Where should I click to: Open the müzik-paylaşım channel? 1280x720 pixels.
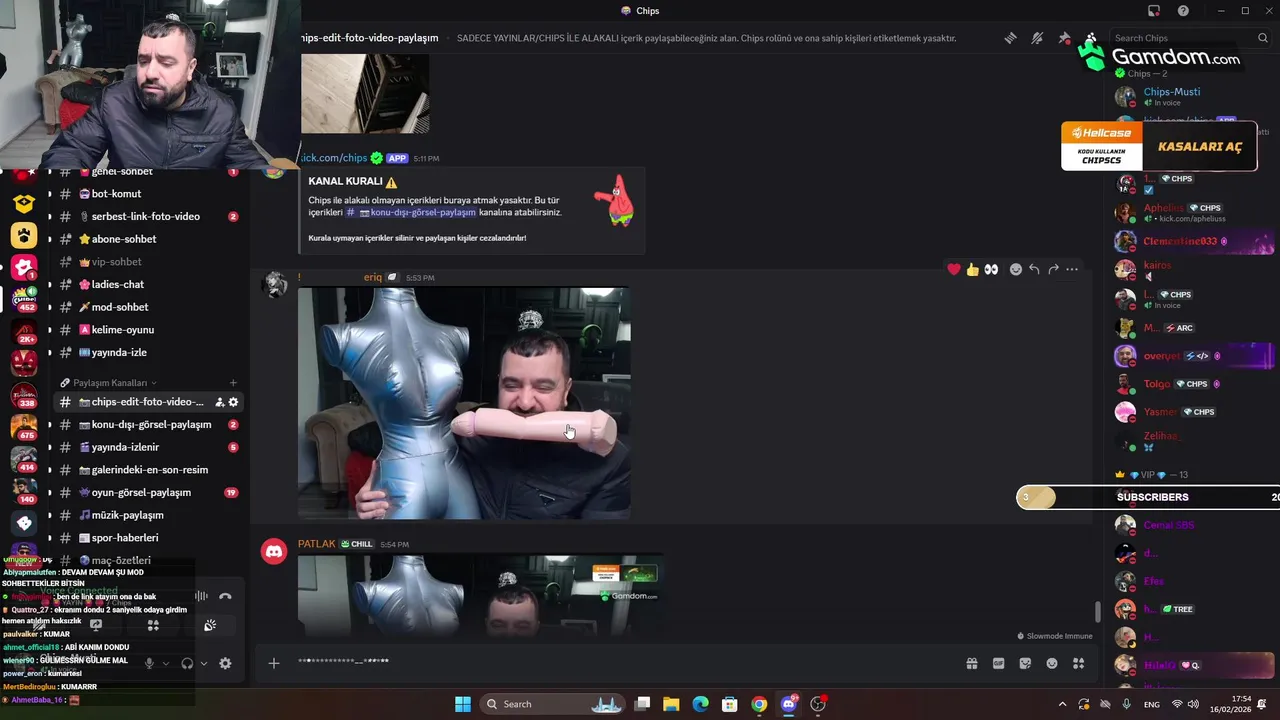[147, 515]
